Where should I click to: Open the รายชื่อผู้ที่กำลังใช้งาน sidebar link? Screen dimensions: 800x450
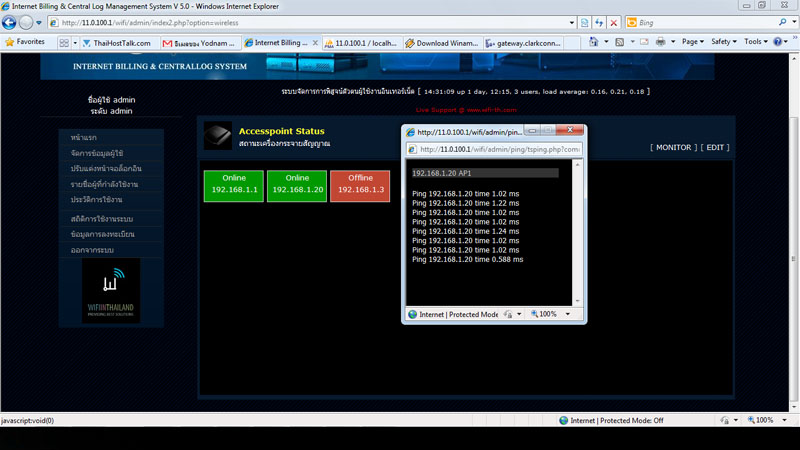point(105,184)
